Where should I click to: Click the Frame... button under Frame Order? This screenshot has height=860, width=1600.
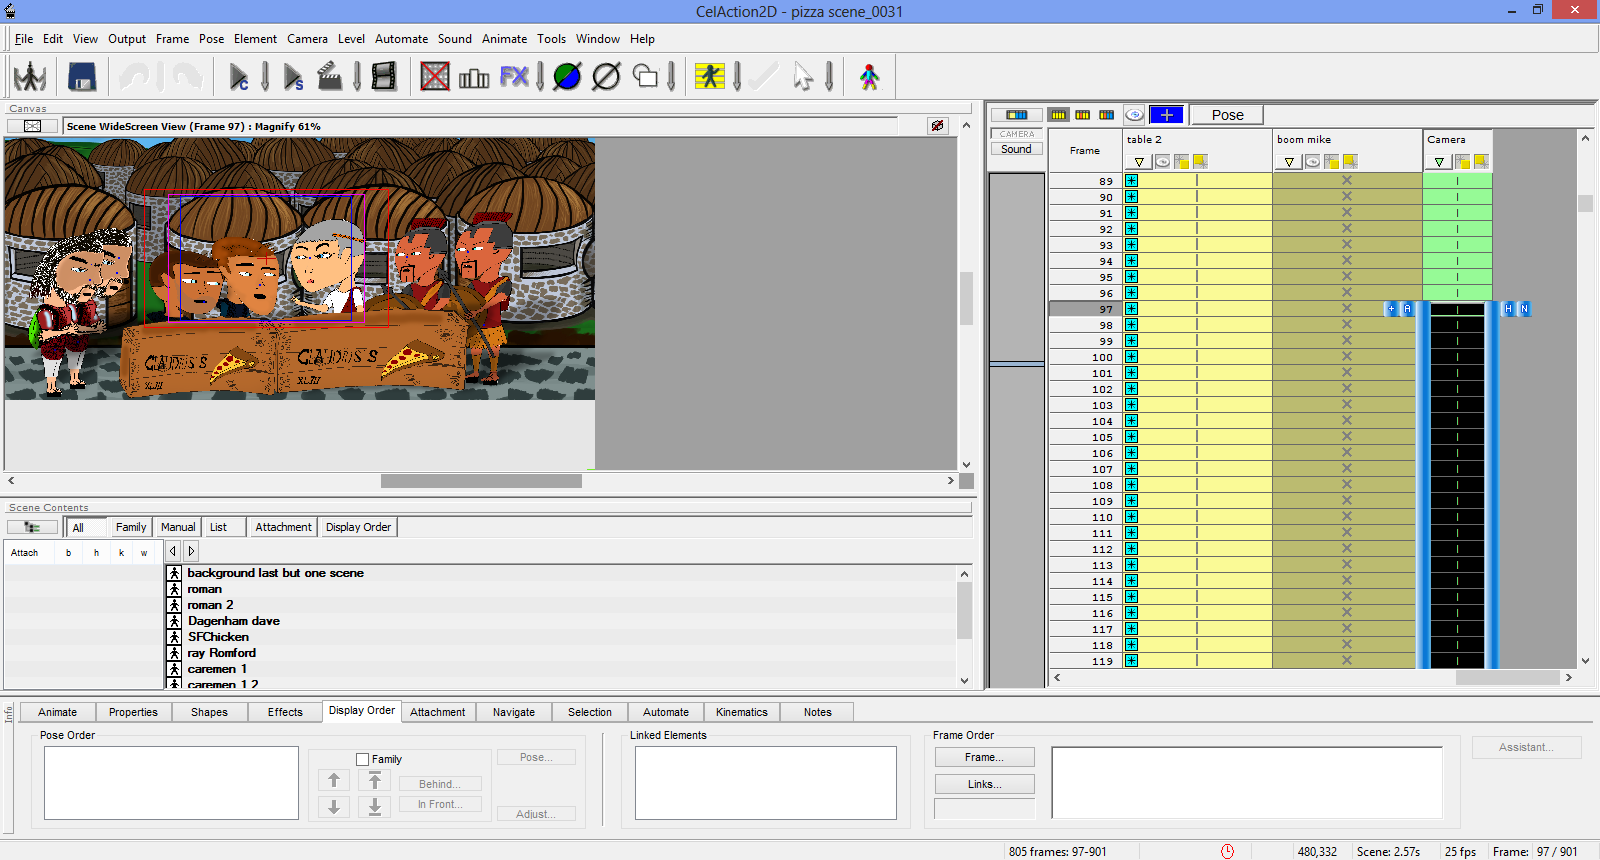click(984, 757)
